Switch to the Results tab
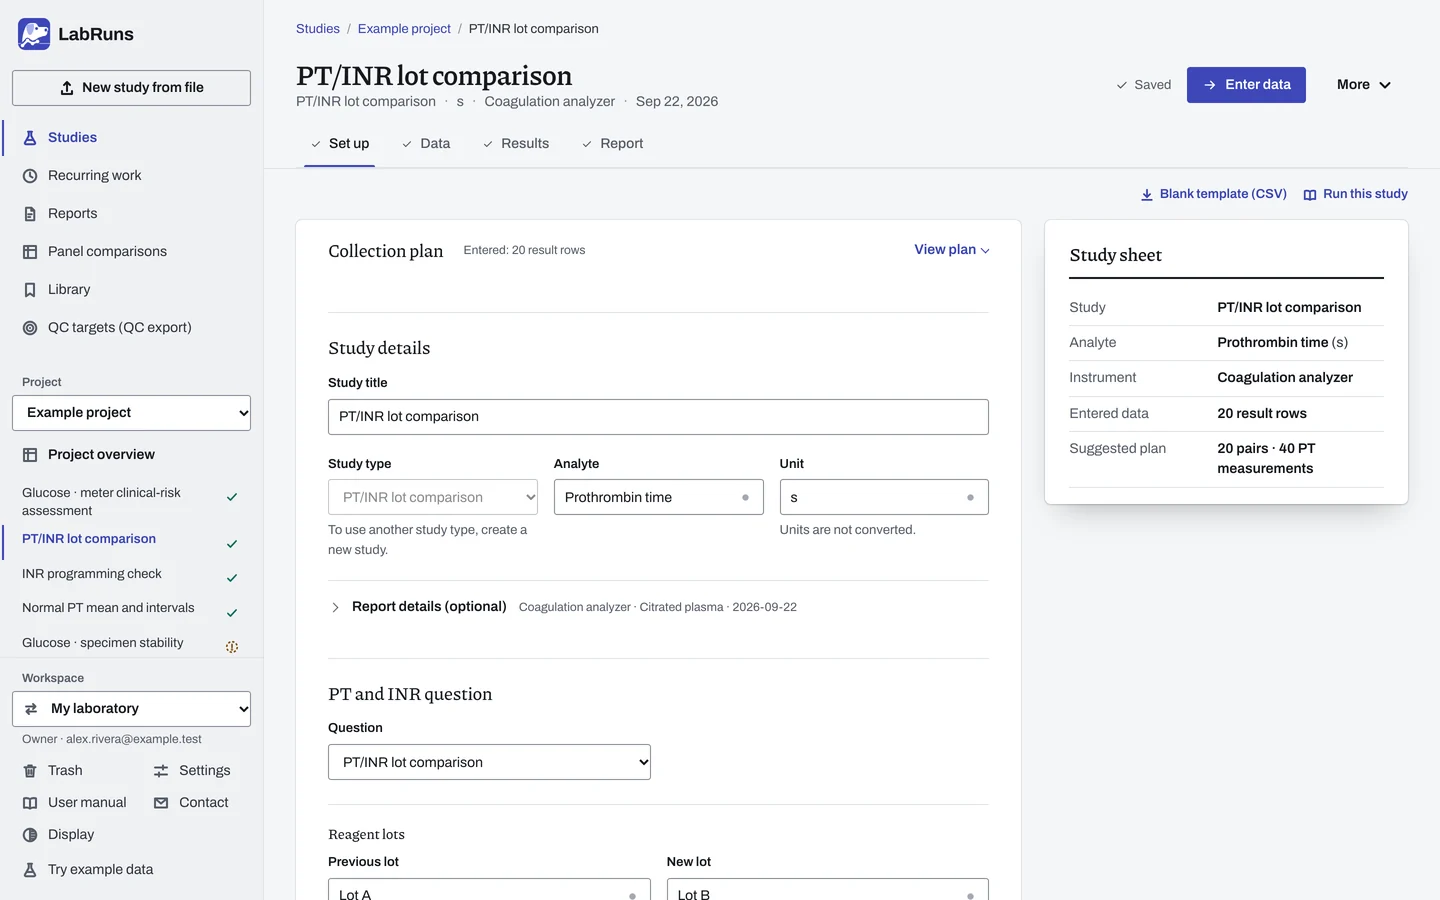This screenshot has width=1440, height=900. click(516, 144)
